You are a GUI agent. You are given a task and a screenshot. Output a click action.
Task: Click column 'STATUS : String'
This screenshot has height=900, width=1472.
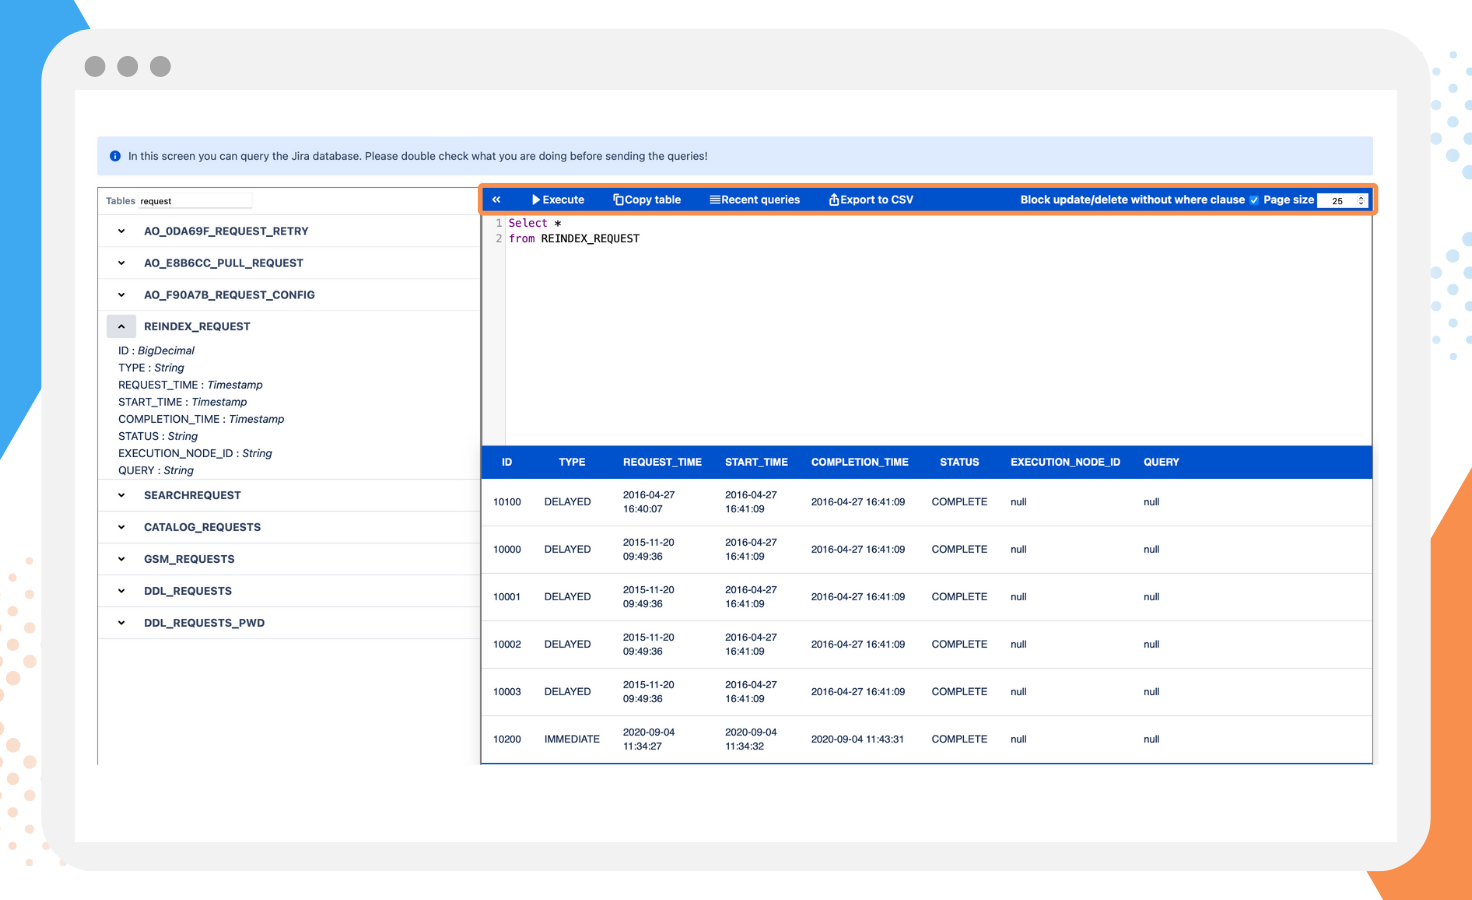158,436
